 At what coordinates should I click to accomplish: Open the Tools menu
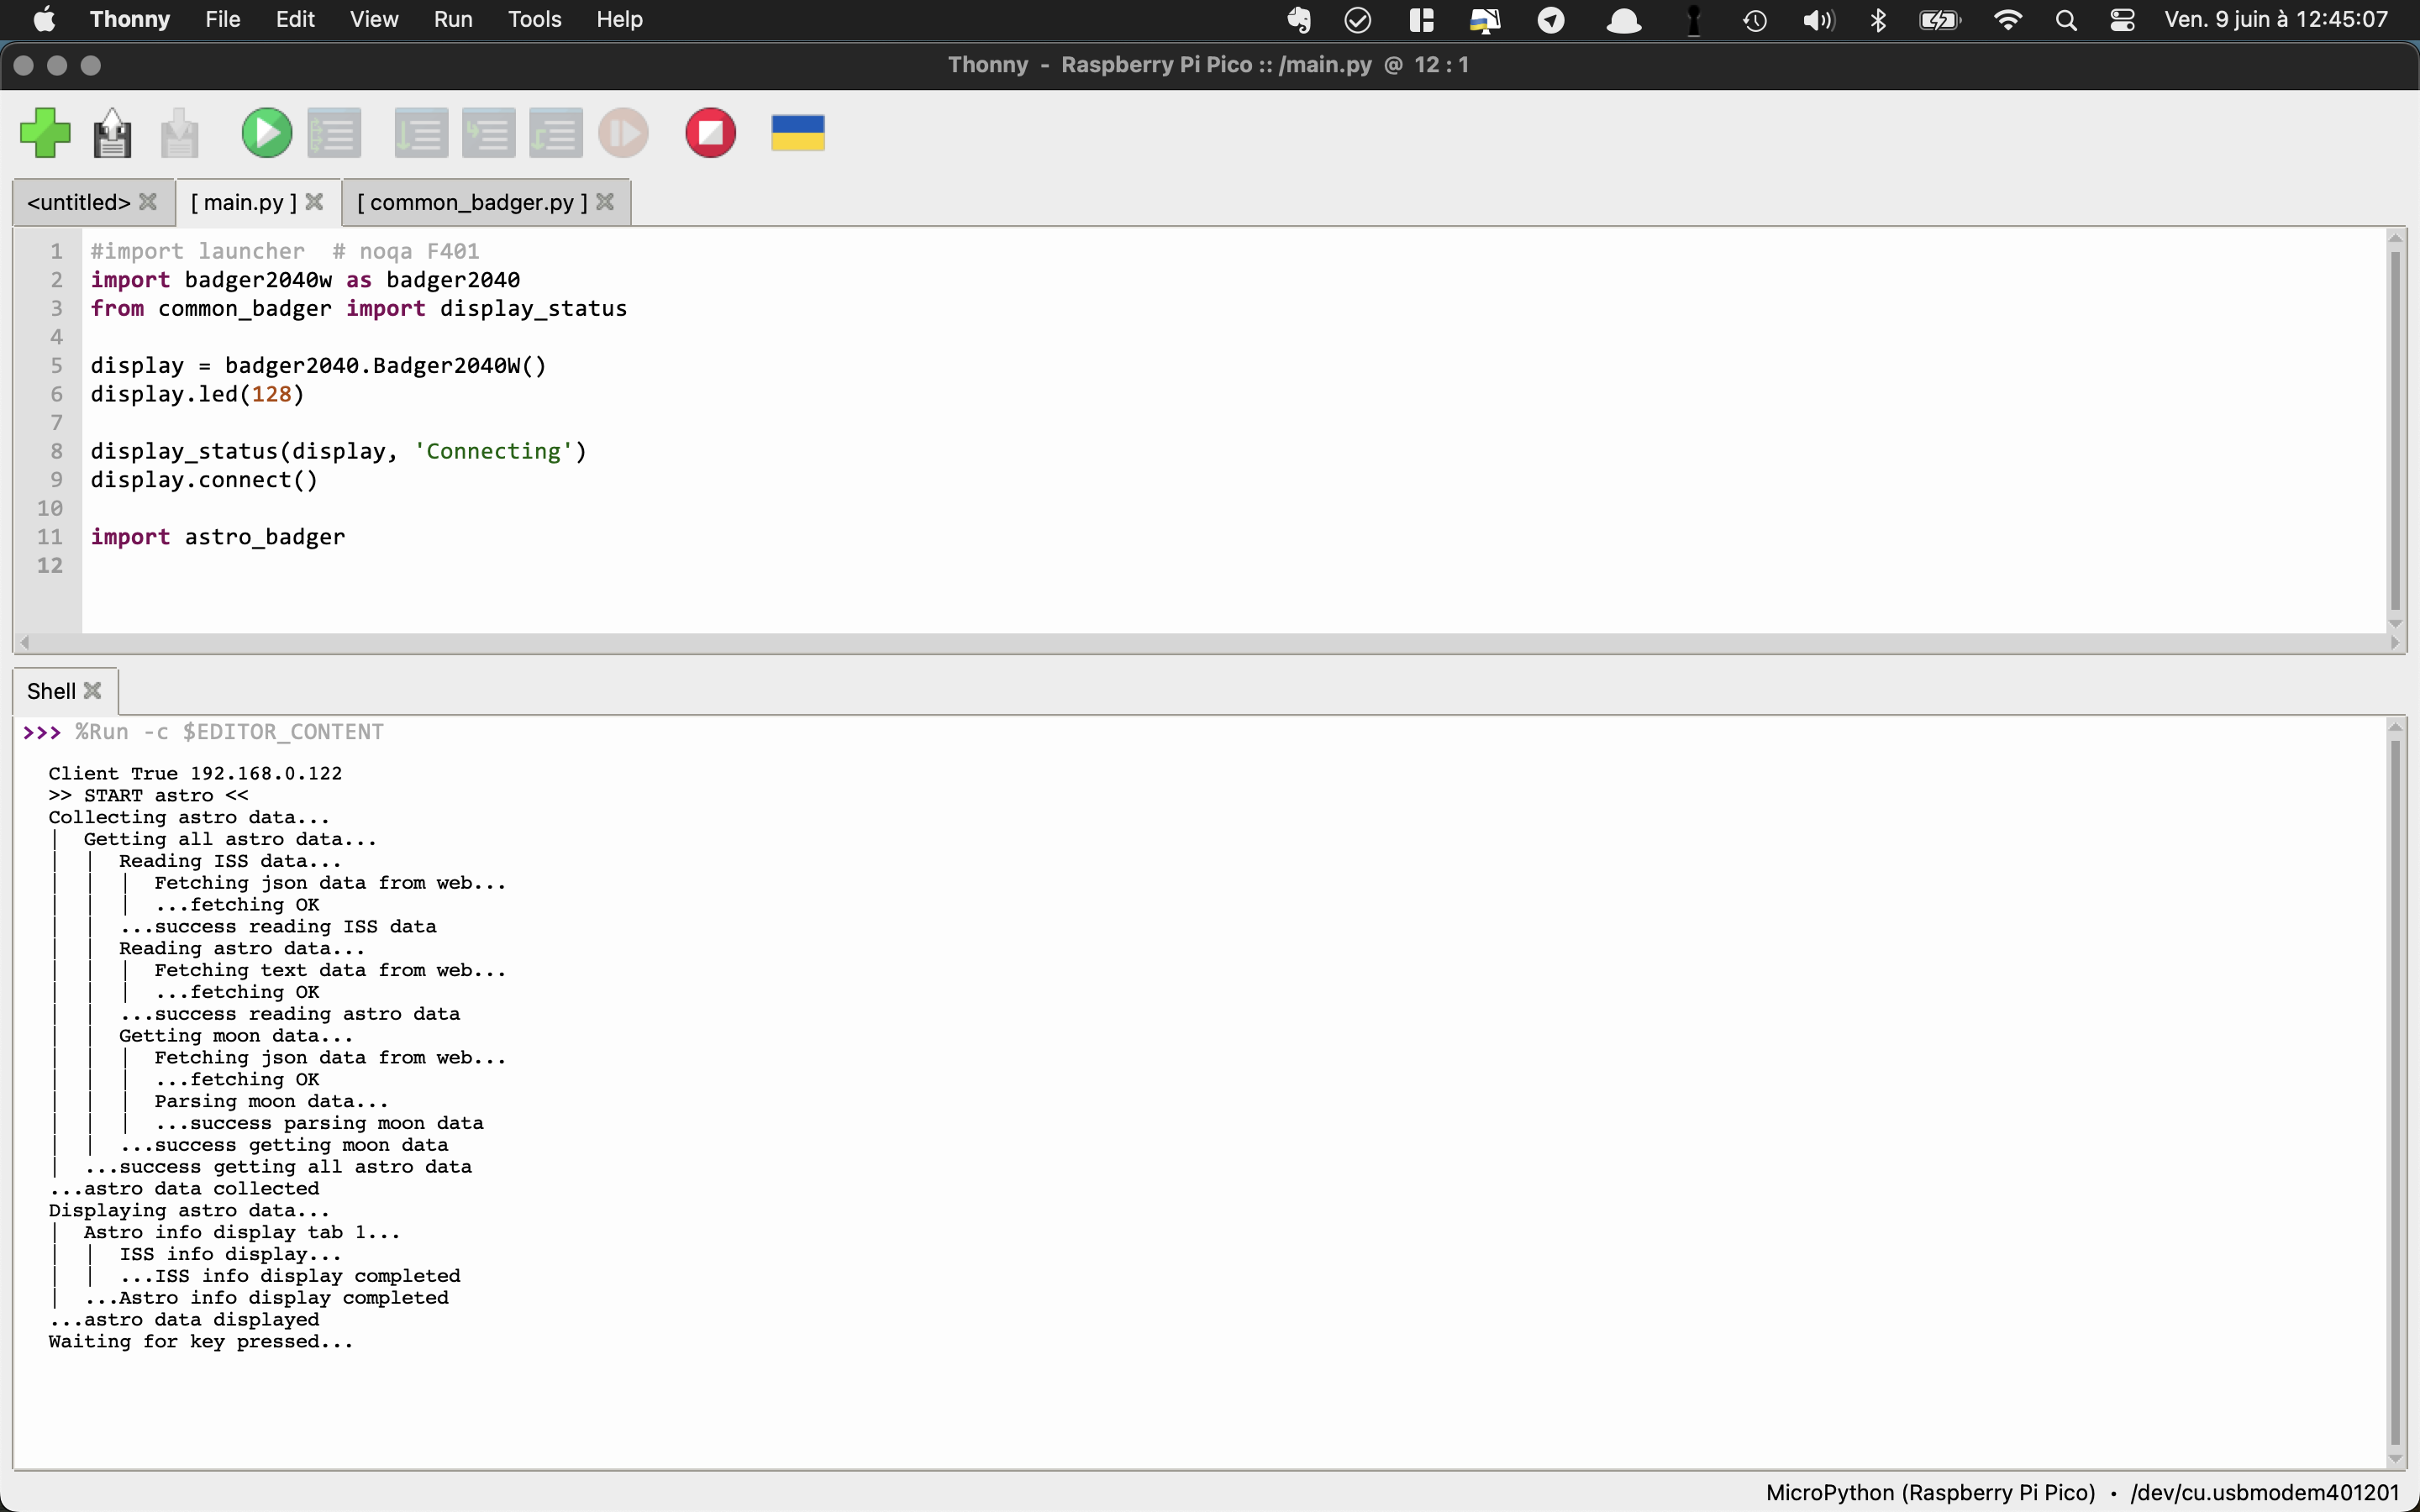coord(535,19)
